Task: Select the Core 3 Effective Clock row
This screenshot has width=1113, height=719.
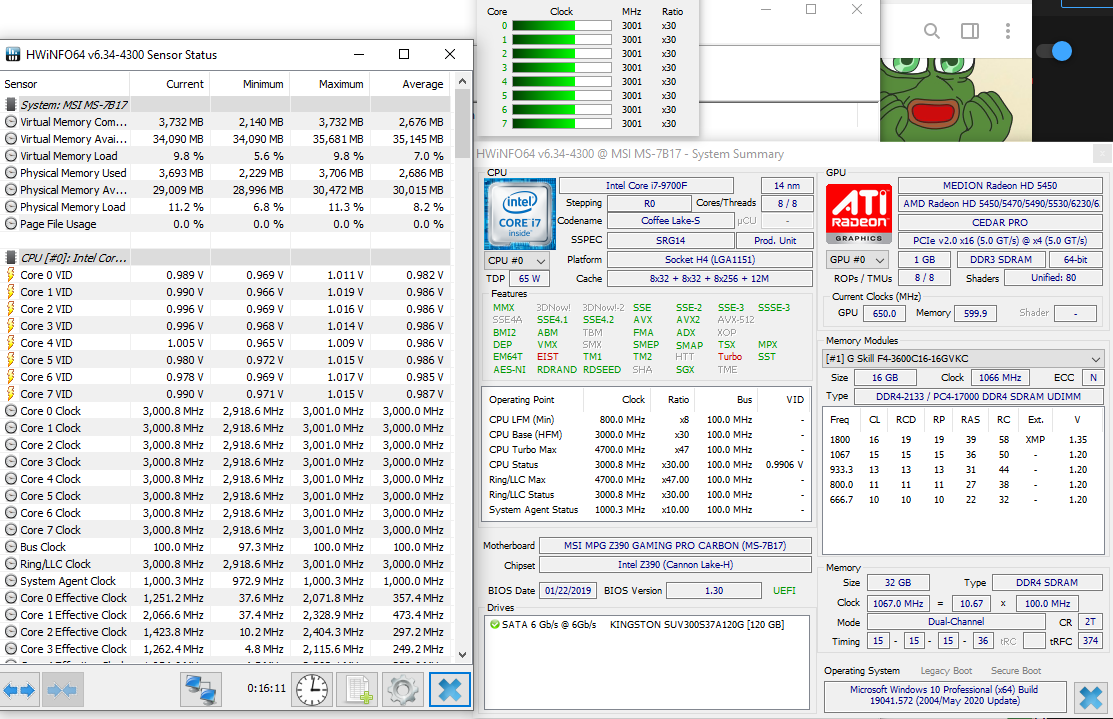Action: point(225,649)
